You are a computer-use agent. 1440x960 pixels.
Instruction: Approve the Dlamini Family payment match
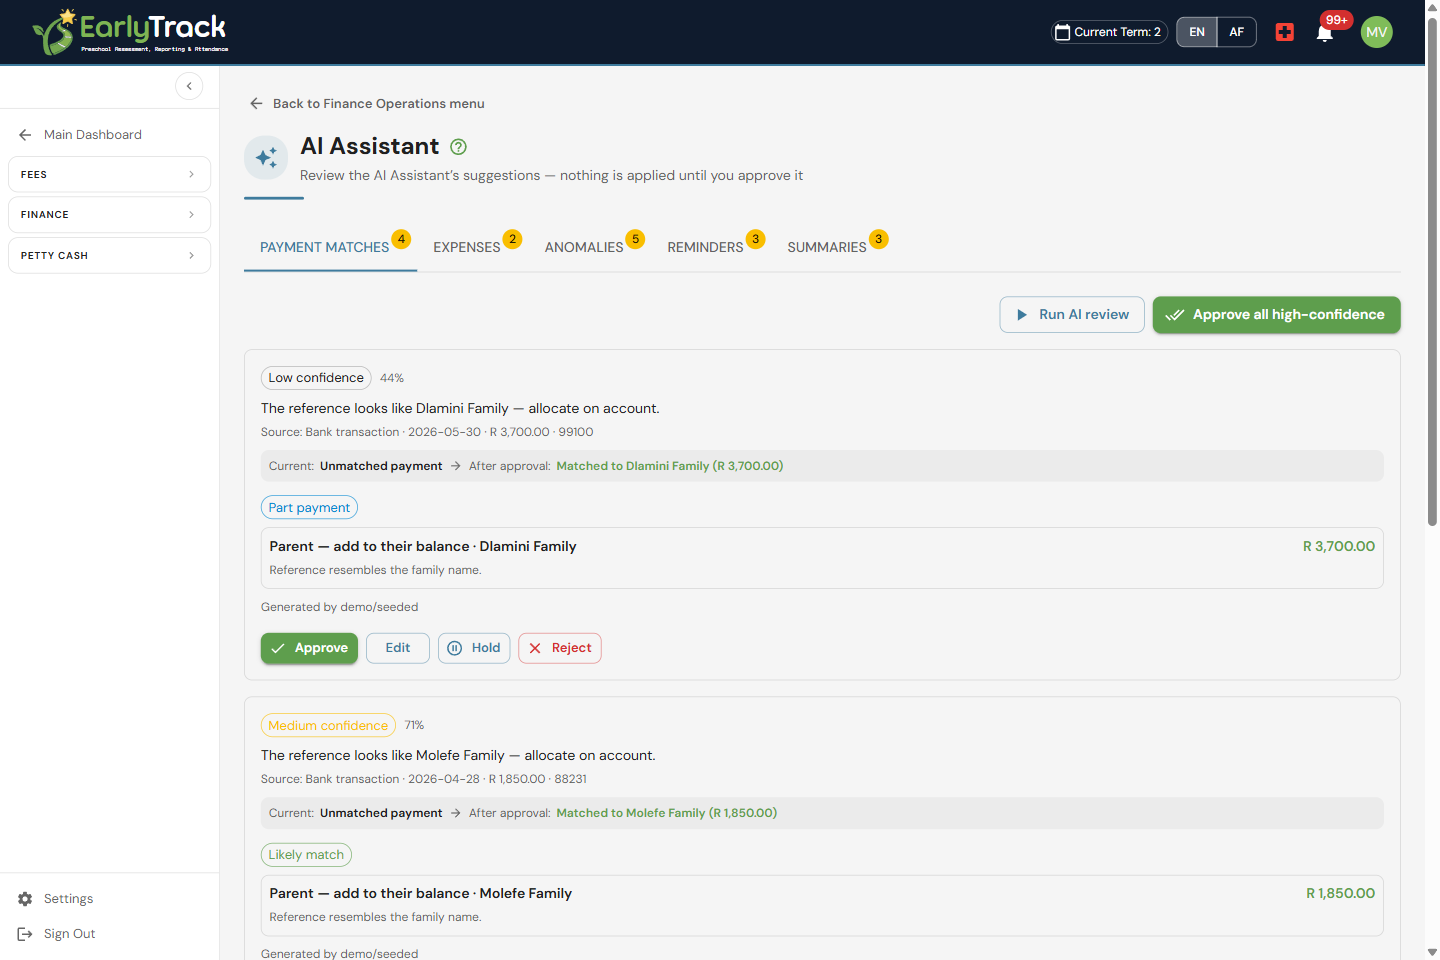click(x=309, y=648)
